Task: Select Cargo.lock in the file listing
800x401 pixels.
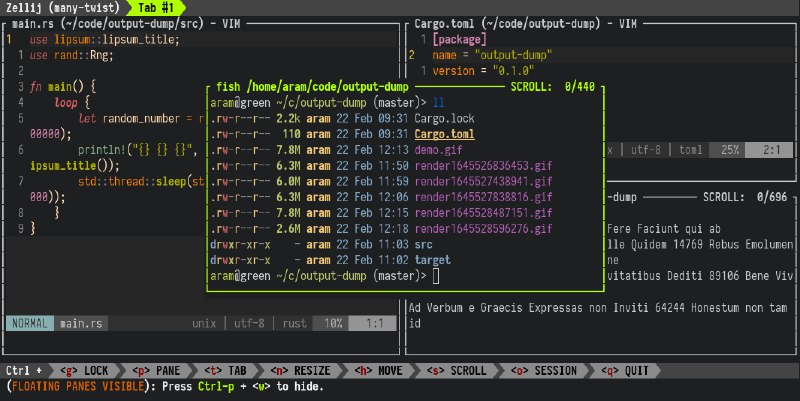Action: (x=445, y=118)
